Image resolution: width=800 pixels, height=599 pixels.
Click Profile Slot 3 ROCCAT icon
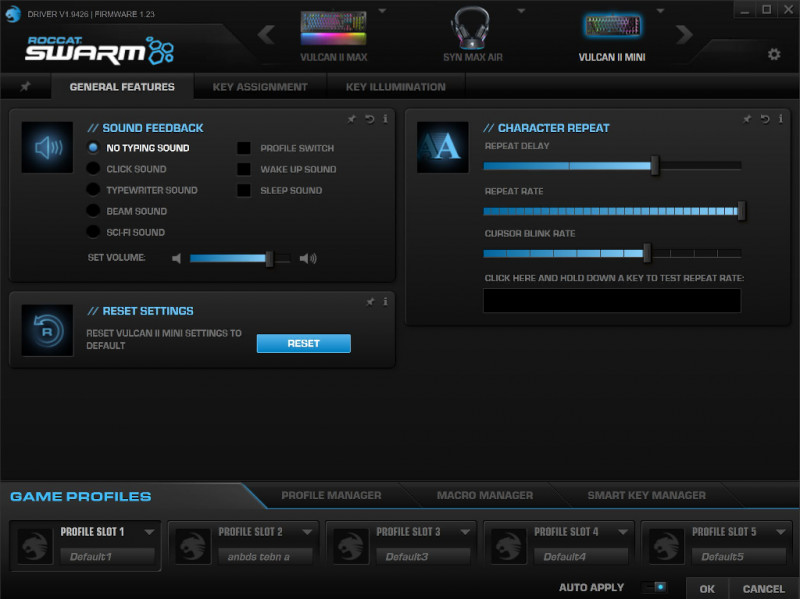click(351, 546)
